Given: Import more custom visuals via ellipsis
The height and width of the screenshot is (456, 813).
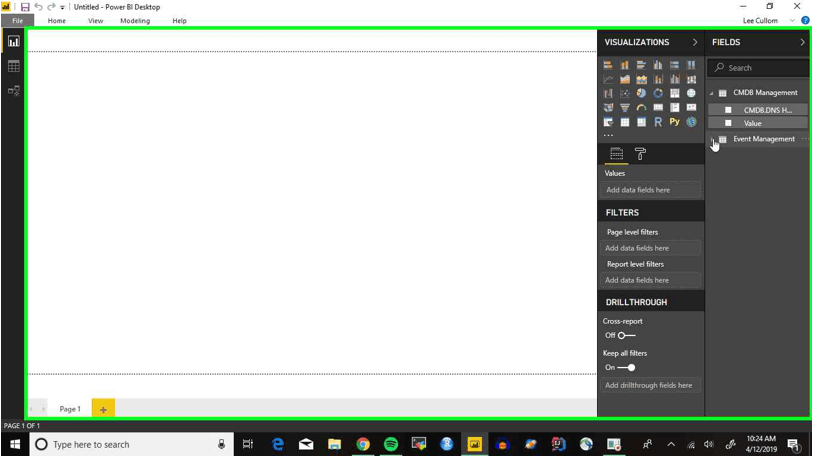Looking at the screenshot, I should (608, 135).
